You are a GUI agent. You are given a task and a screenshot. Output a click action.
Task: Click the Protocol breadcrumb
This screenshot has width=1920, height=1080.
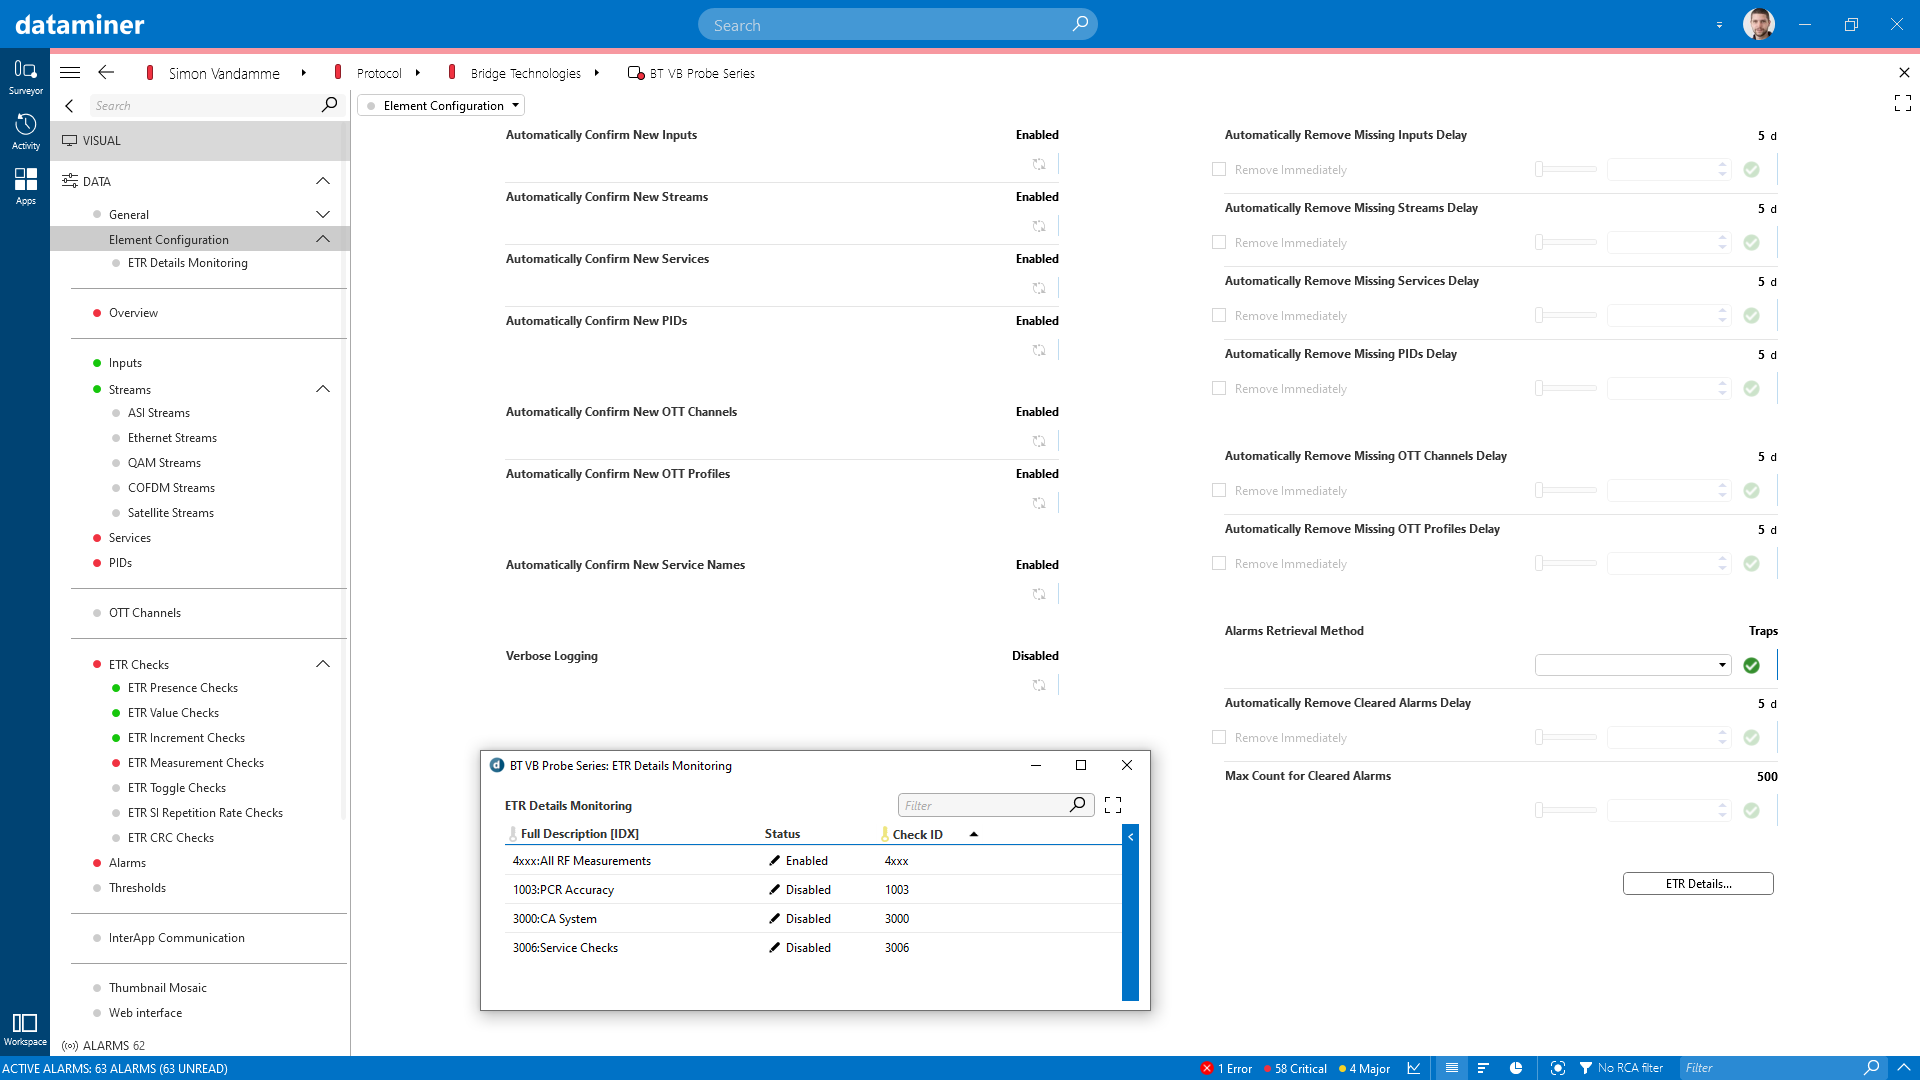pyautogui.click(x=379, y=73)
